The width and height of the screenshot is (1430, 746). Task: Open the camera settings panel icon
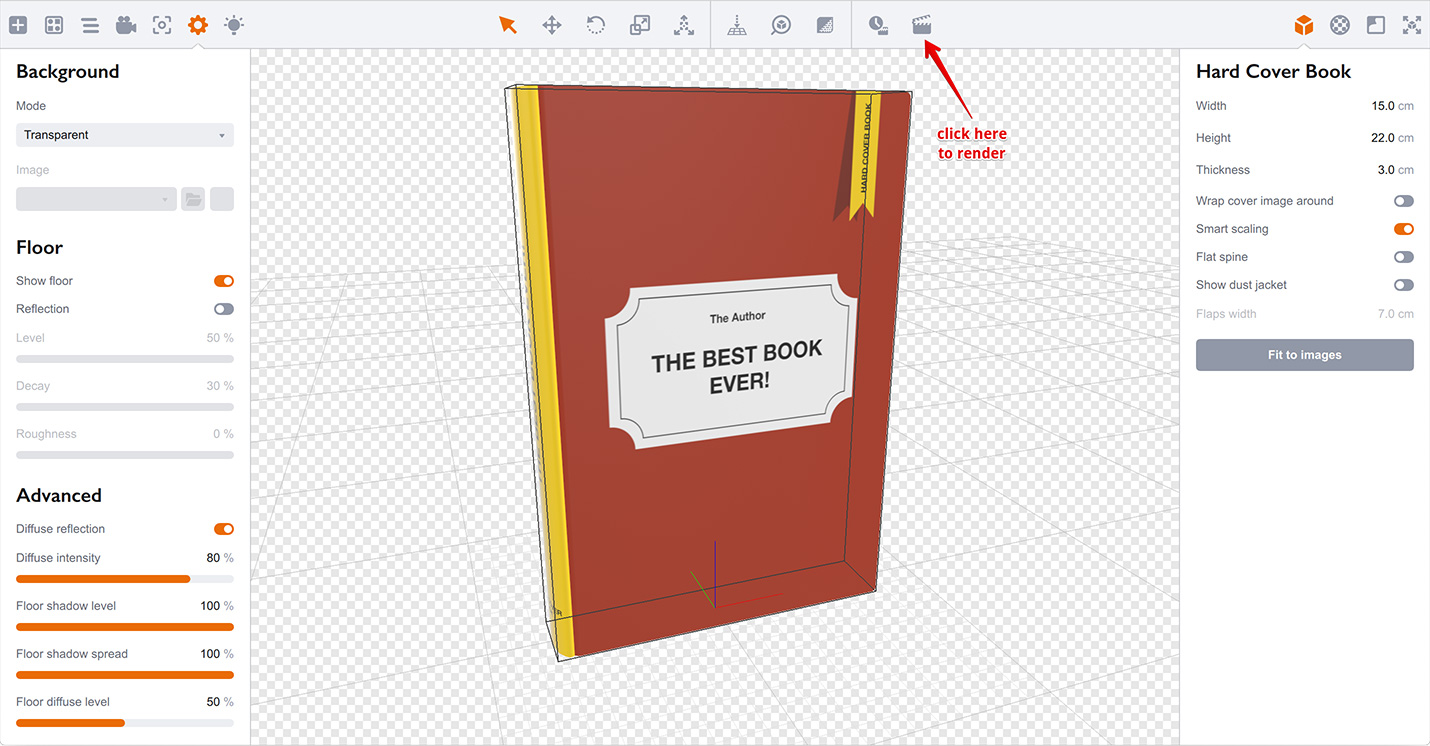coord(126,25)
